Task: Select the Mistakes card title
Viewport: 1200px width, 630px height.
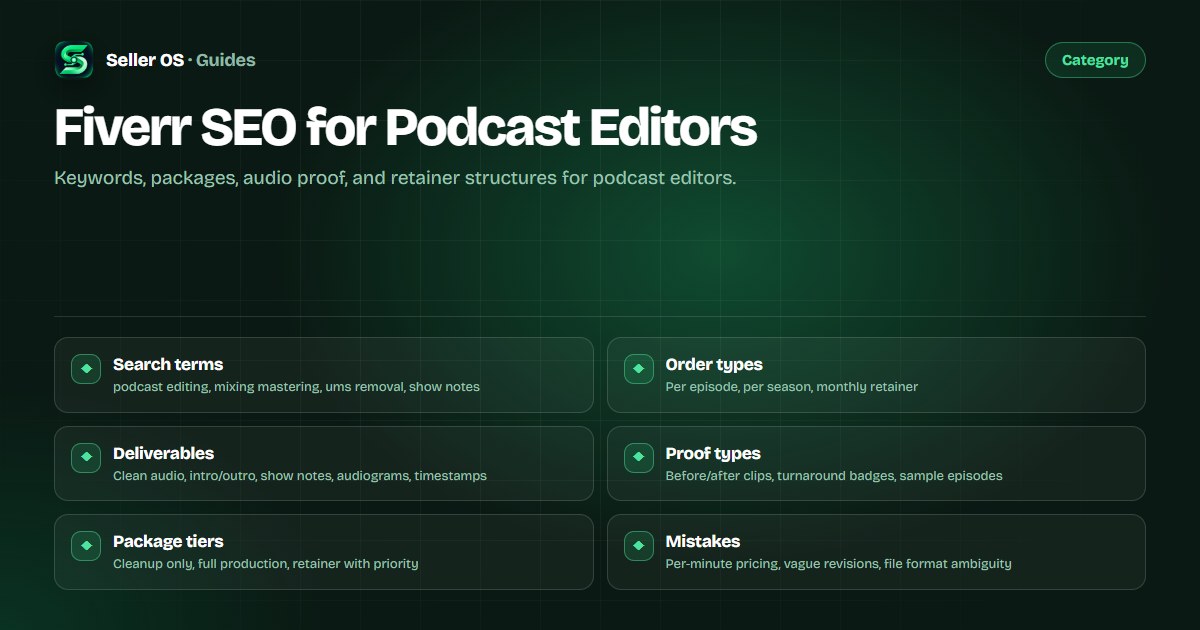Action: point(703,541)
